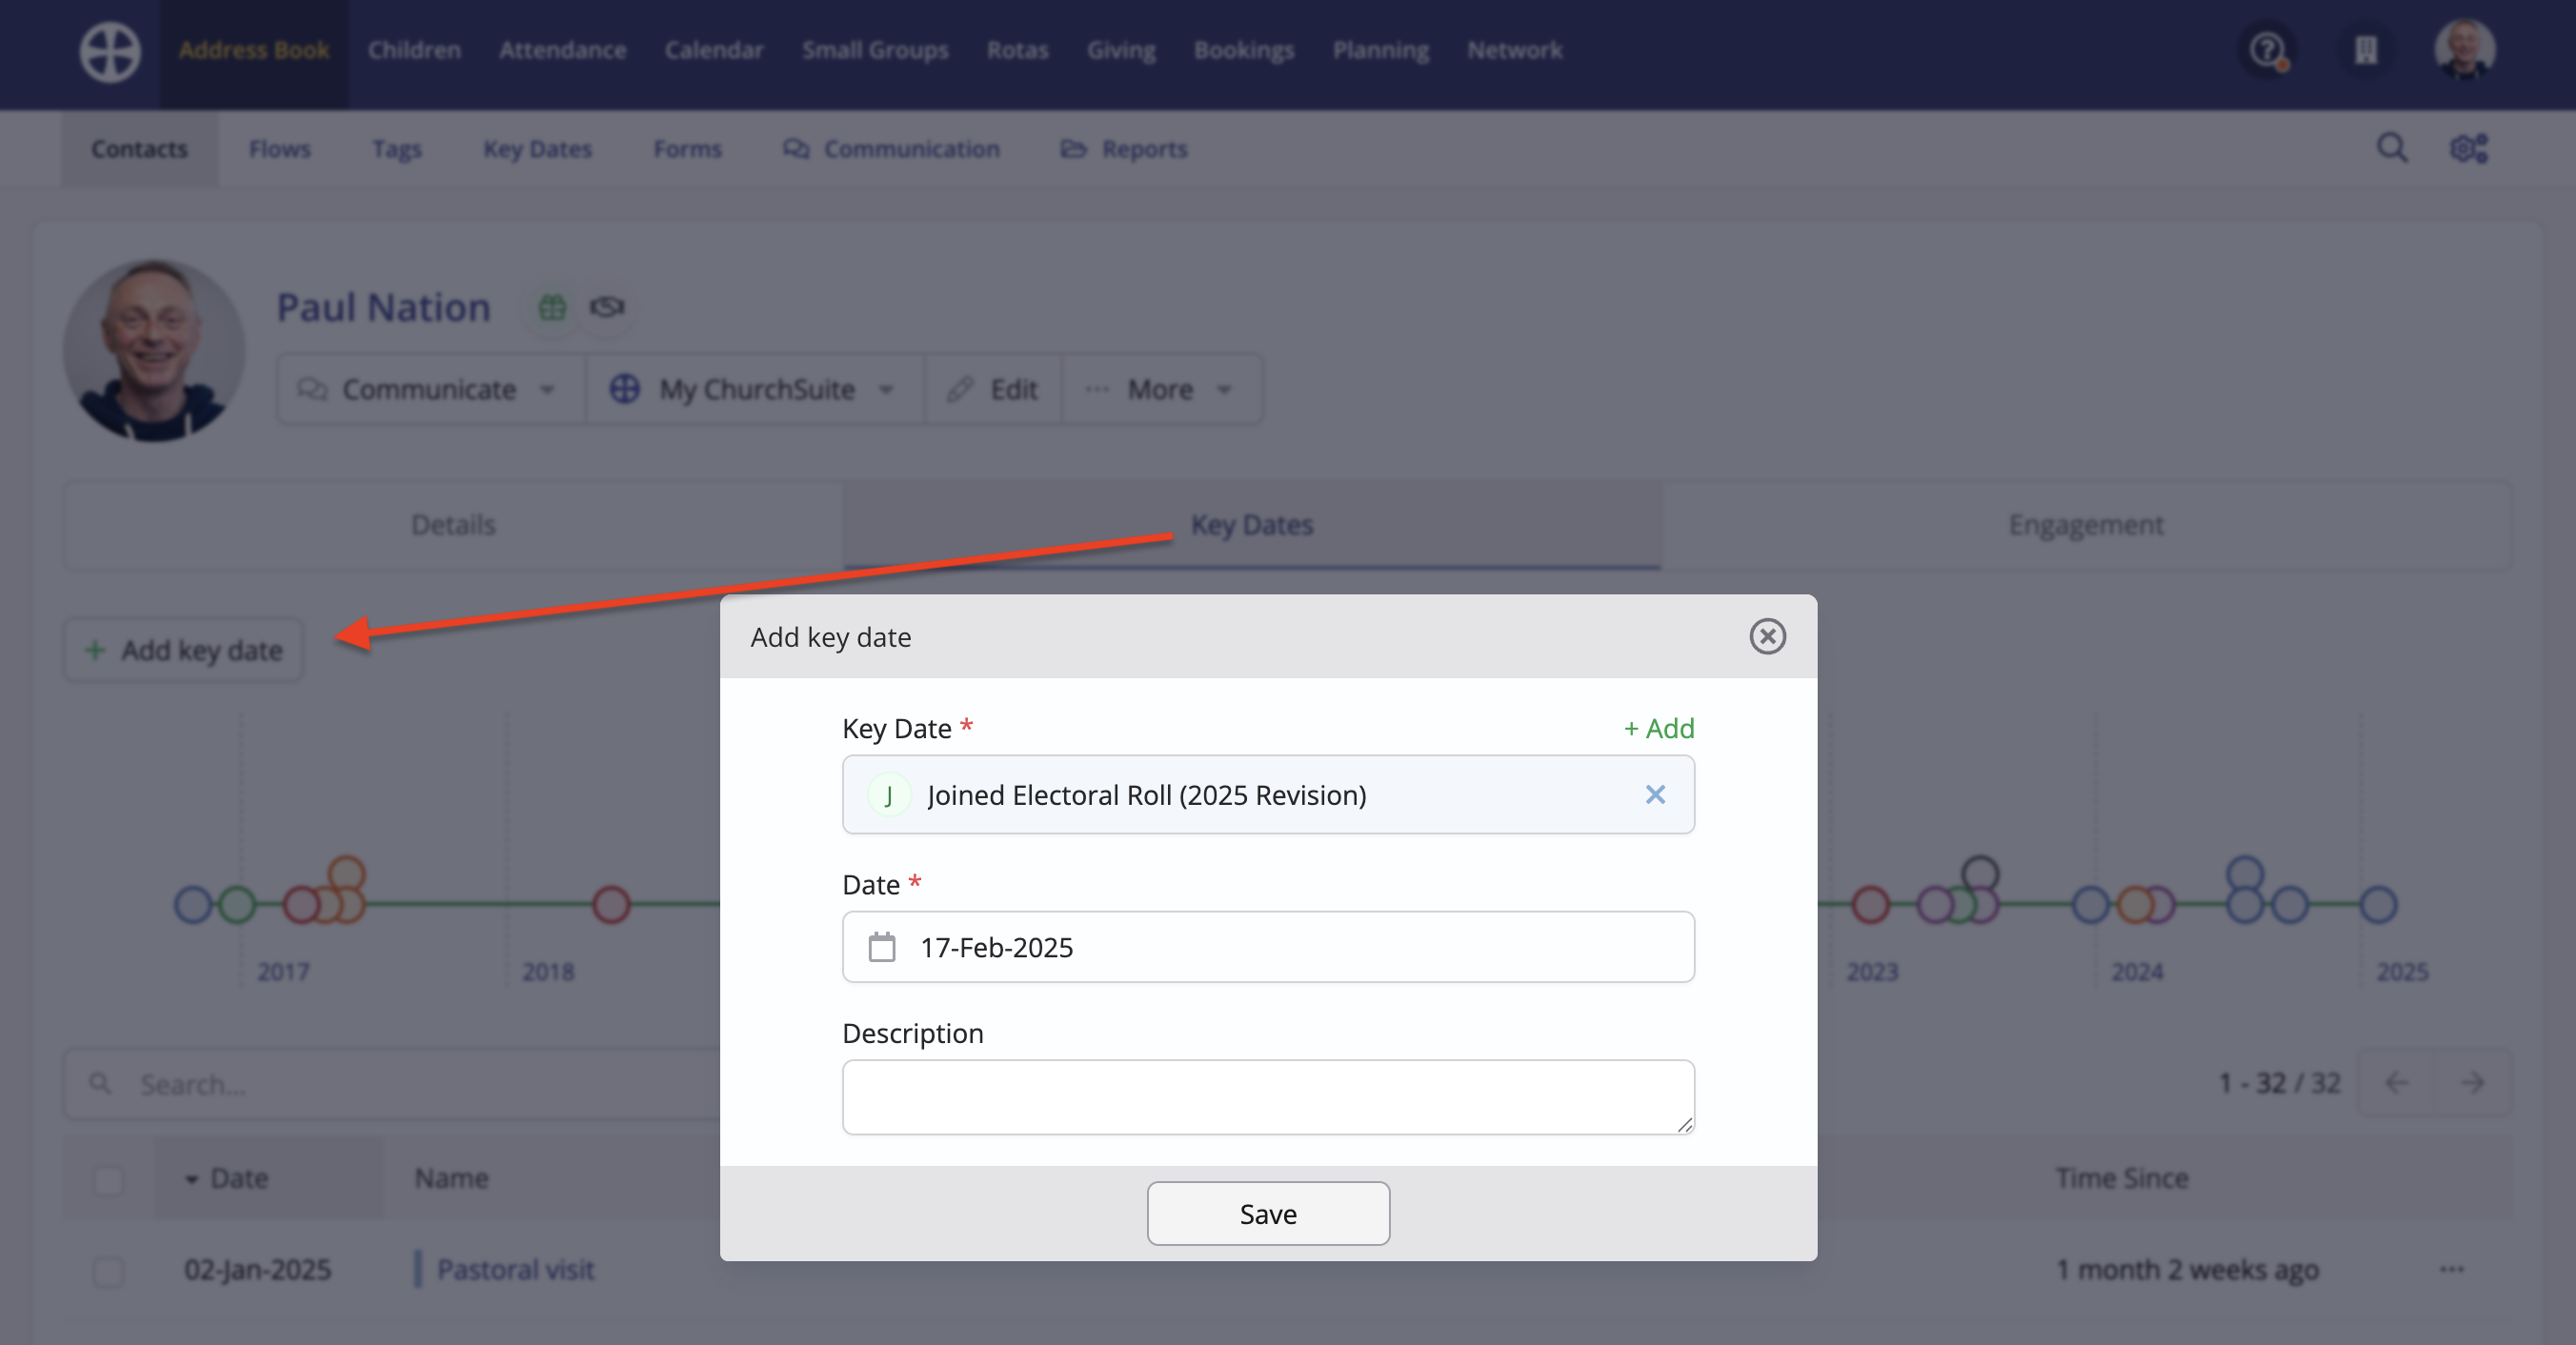Open the Key Date selection field
2576x1345 pixels.
click(1268, 795)
